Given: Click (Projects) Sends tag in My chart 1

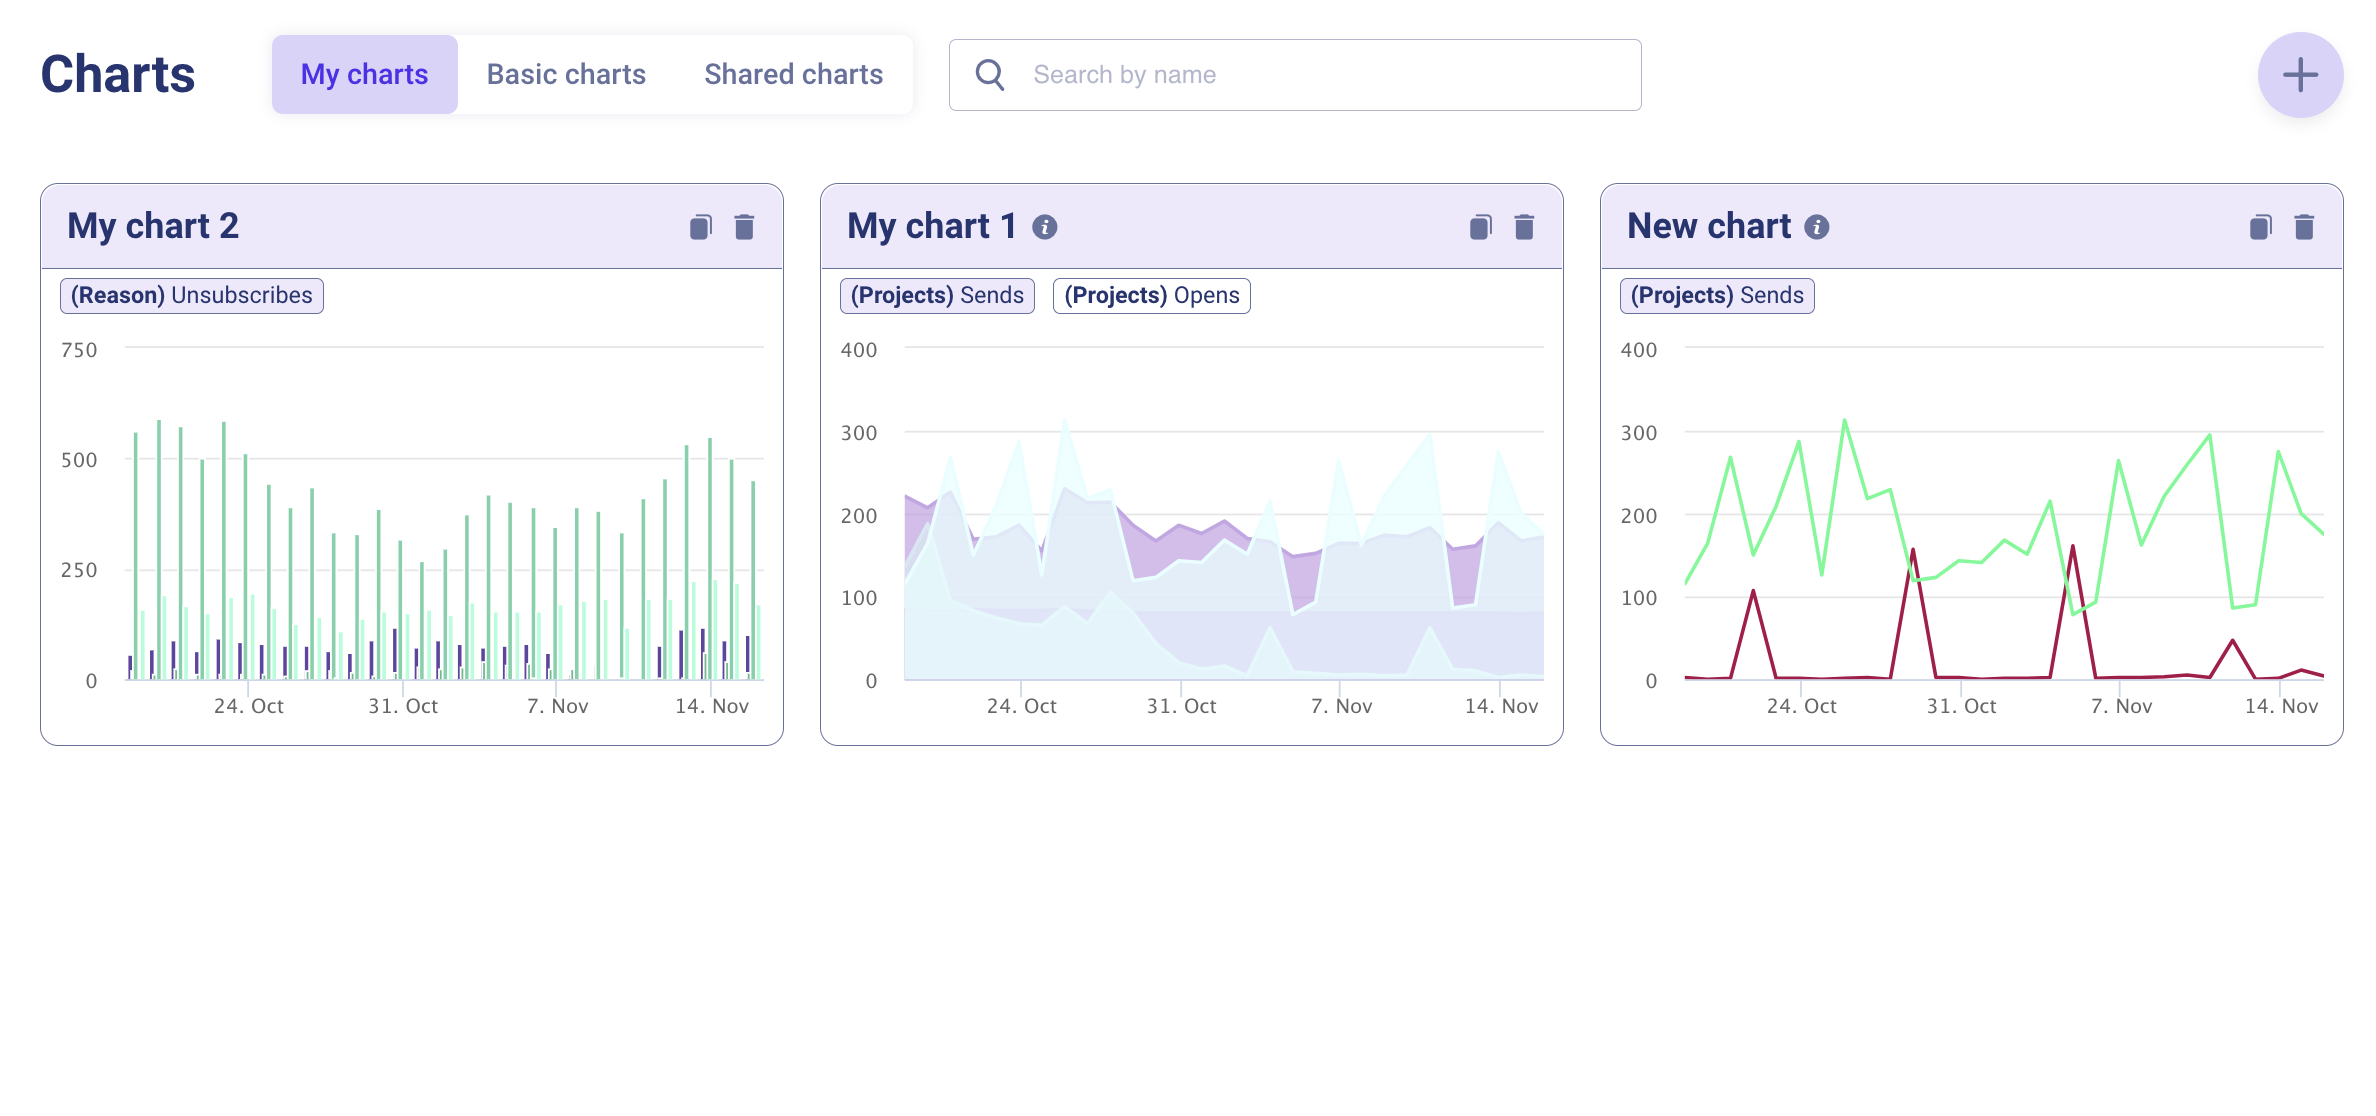Looking at the screenshot, I should [x=937, y=296].
